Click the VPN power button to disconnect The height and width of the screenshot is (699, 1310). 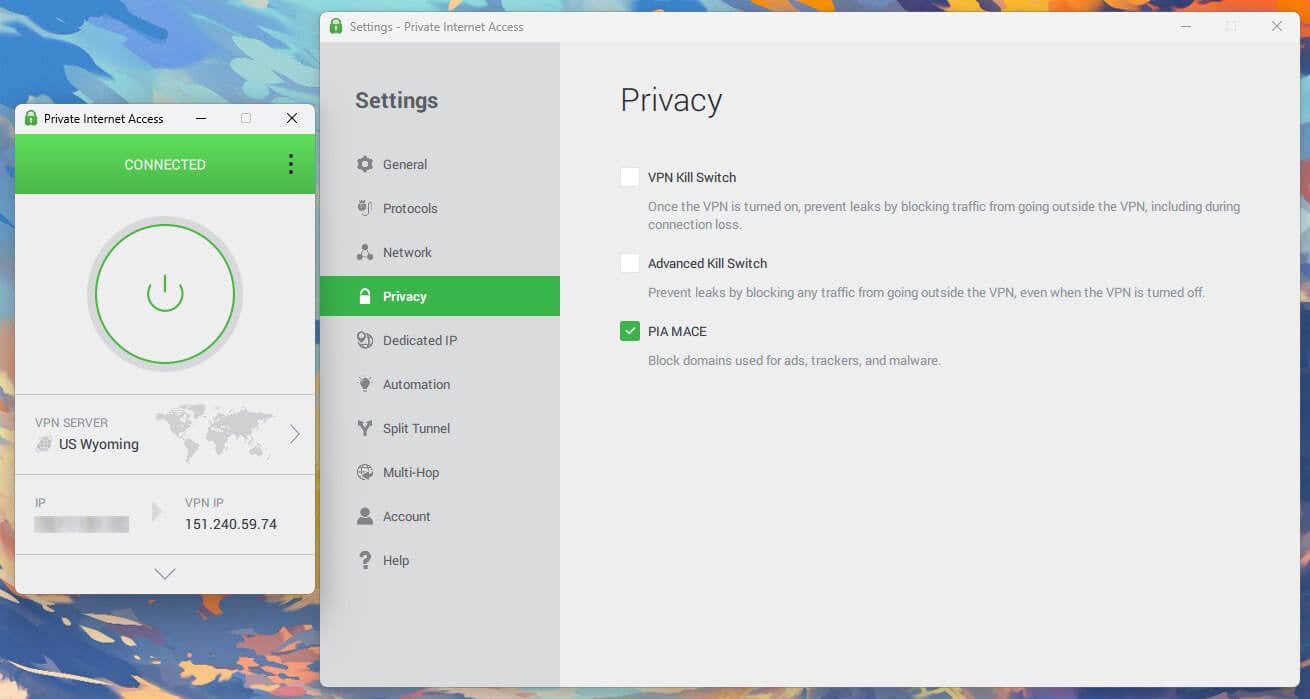coord(165,294)
